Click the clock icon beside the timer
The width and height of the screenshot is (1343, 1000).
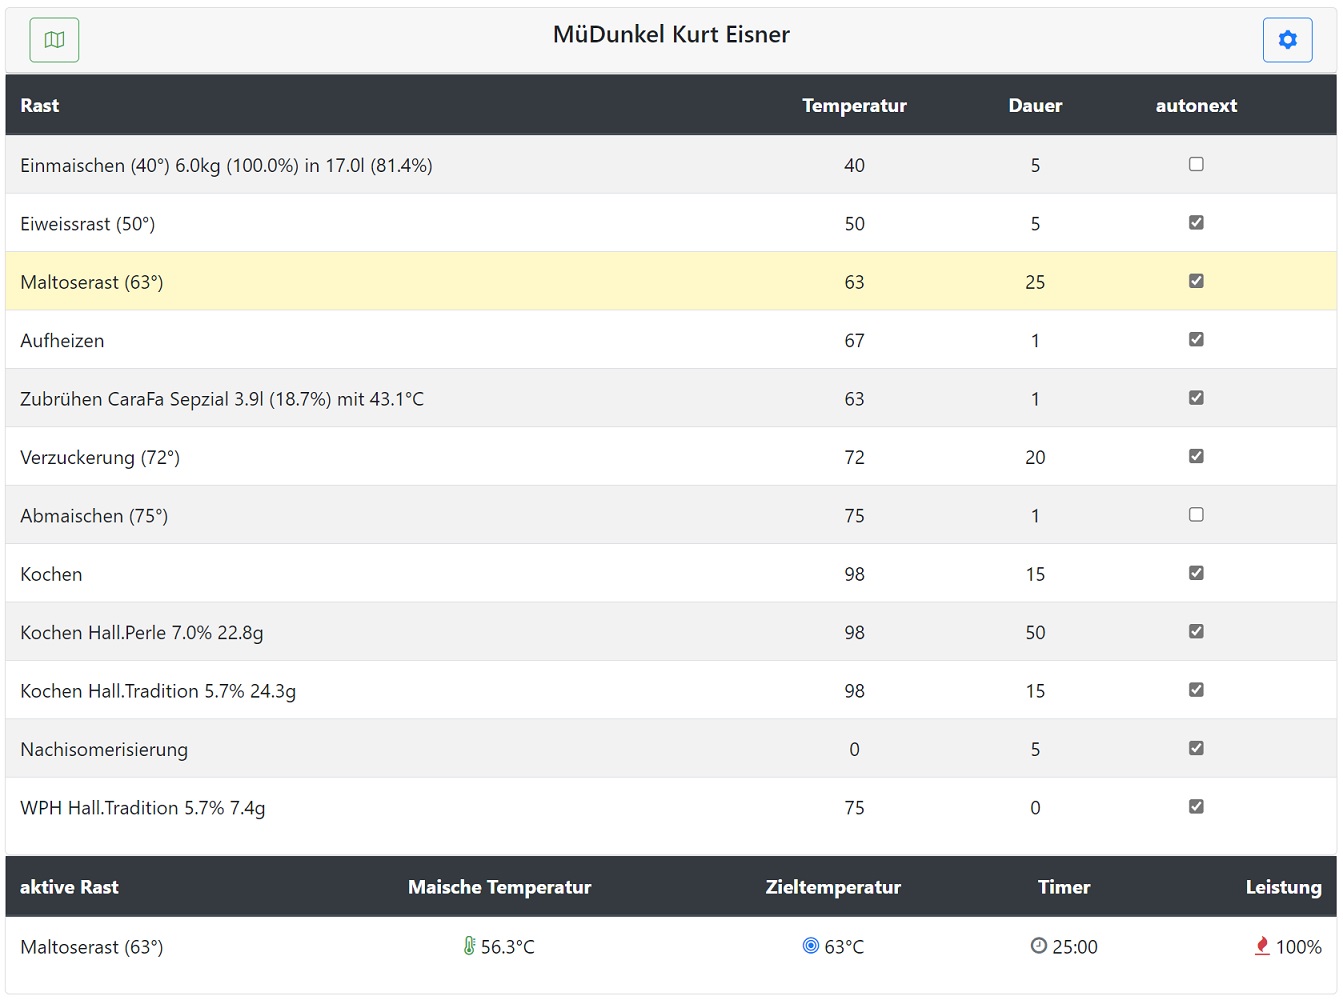[1039, 946]
